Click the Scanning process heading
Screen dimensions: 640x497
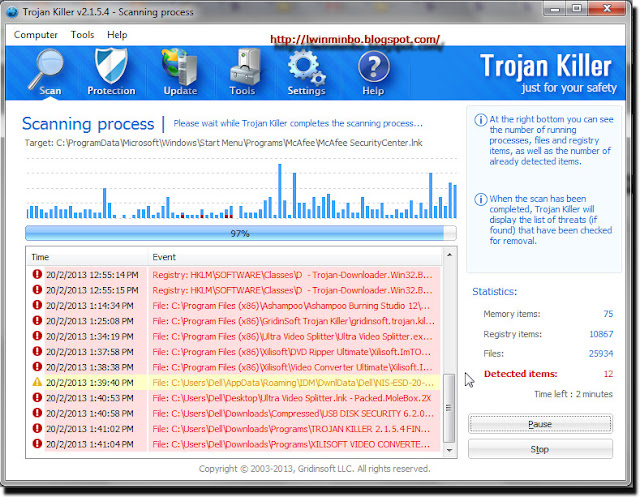[x=88, y=124]
